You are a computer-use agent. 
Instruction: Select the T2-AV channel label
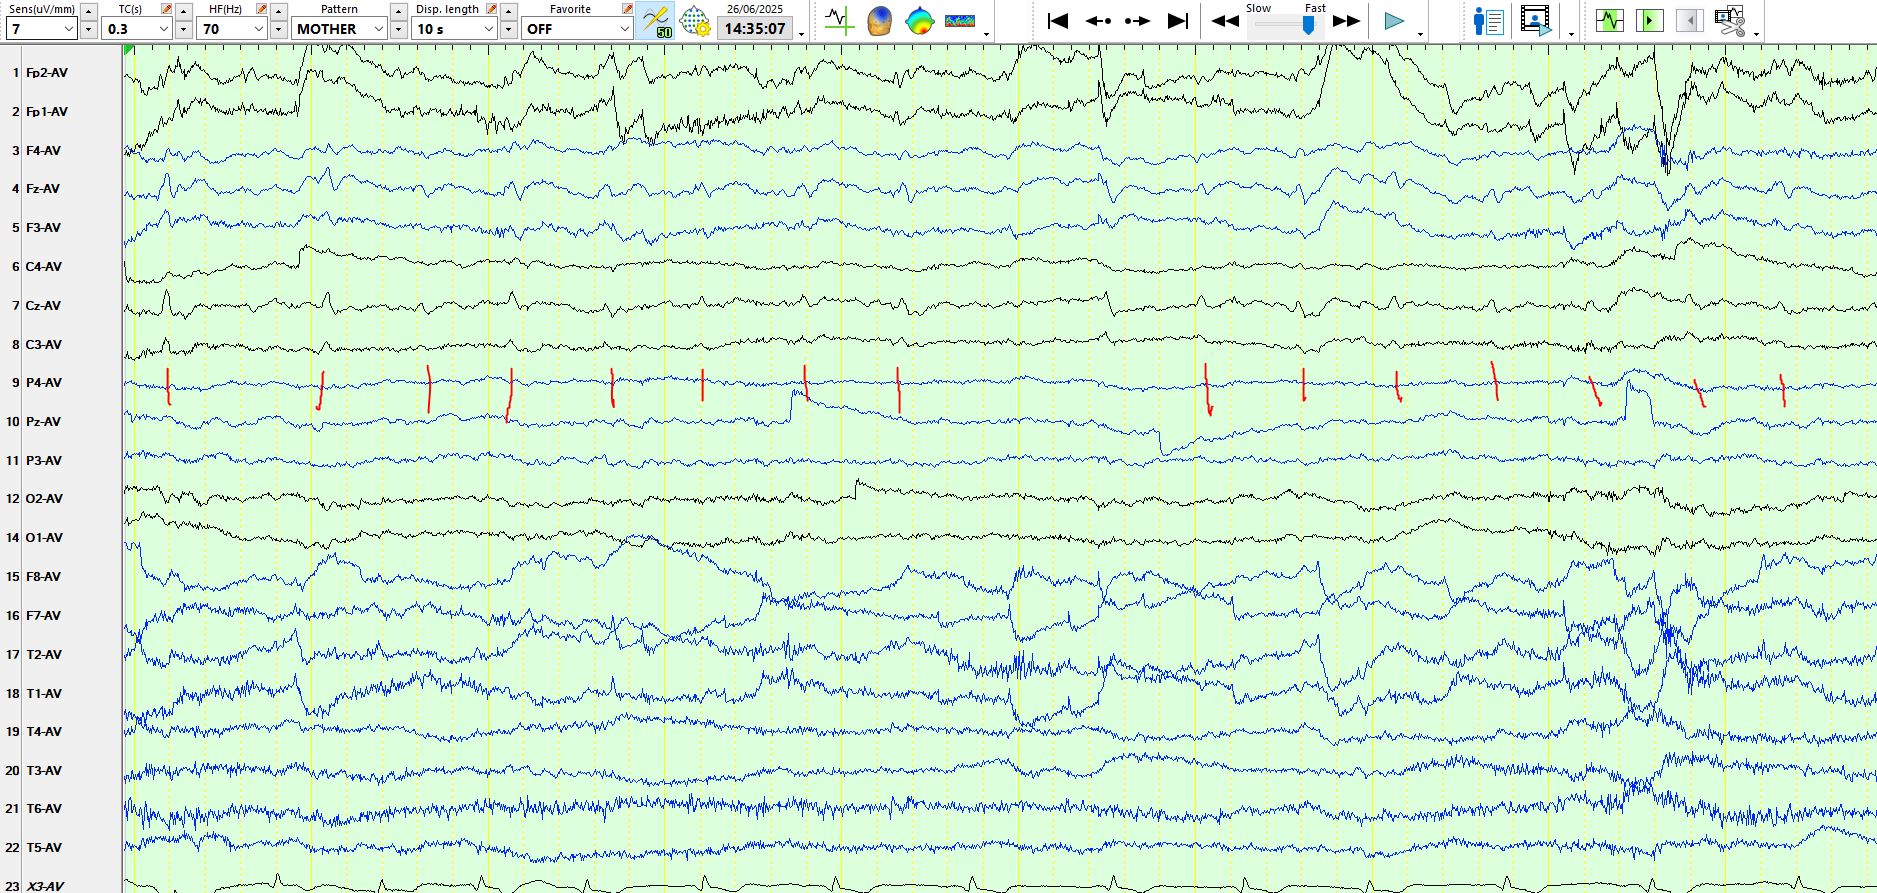[44, 655]
